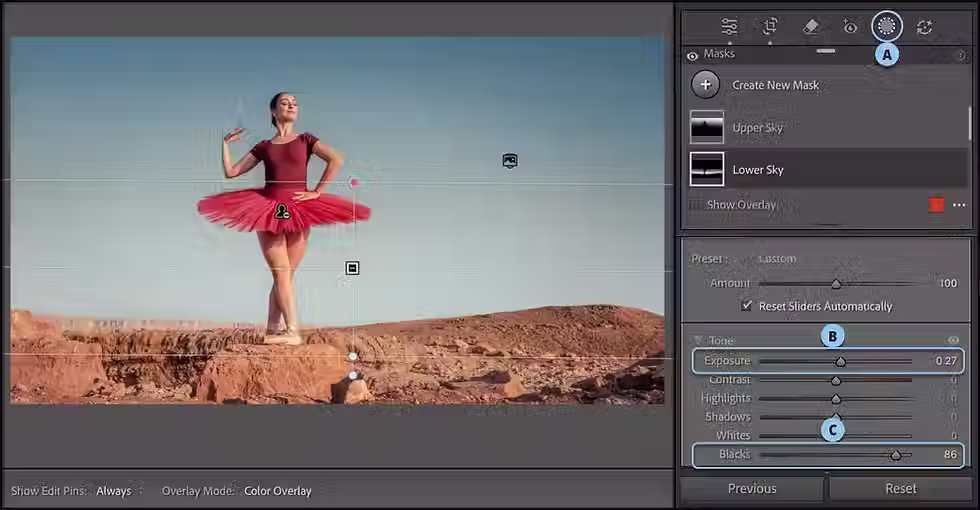
Task: Click the Highlights slider handle
Action: pos(836,399)
